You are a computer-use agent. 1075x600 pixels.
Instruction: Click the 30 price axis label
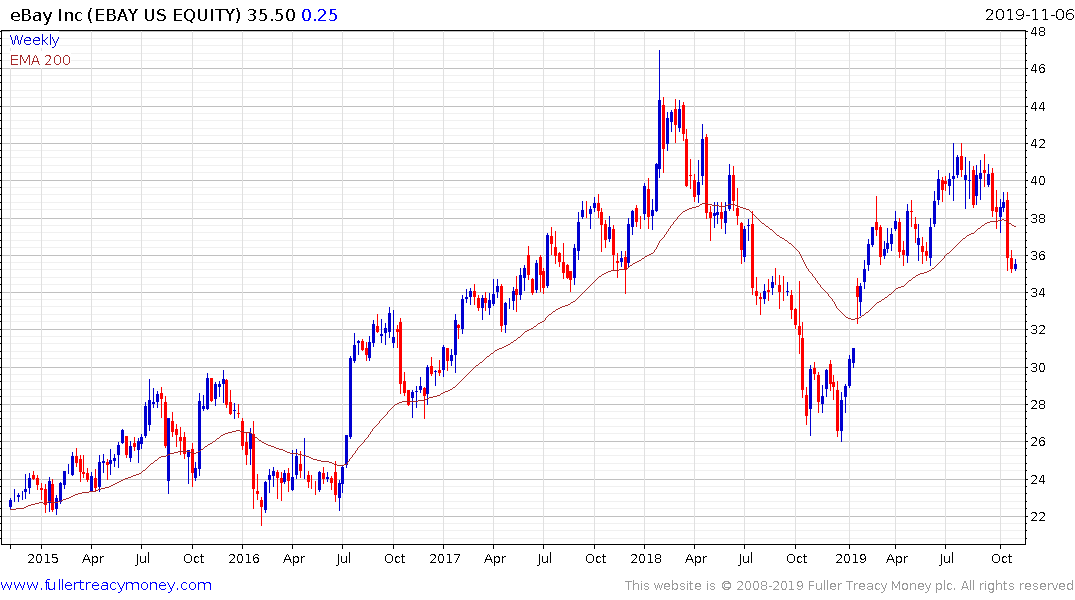pyautogui.click(x=1037, y=368)
